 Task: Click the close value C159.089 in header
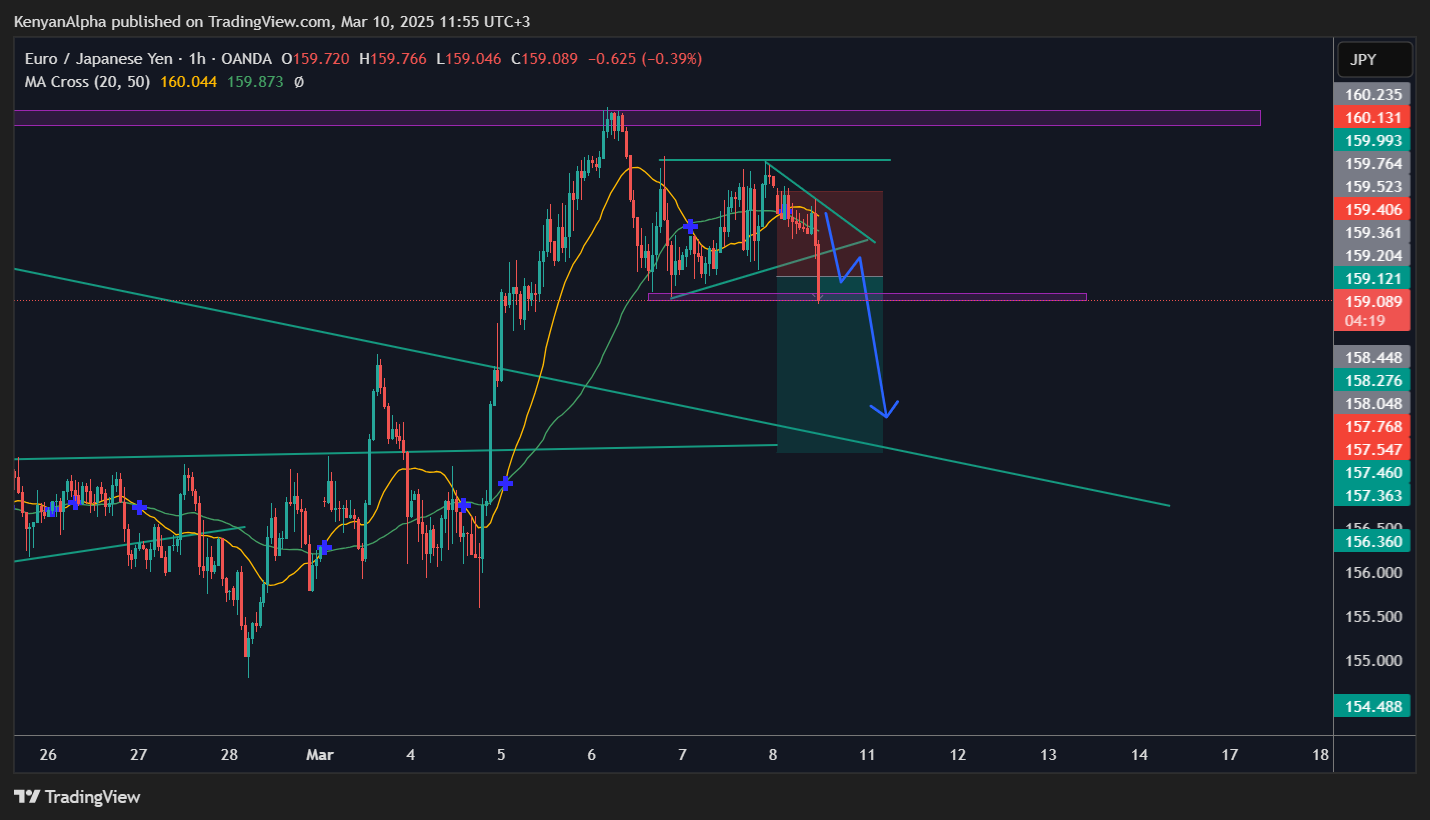coord(545,59)
